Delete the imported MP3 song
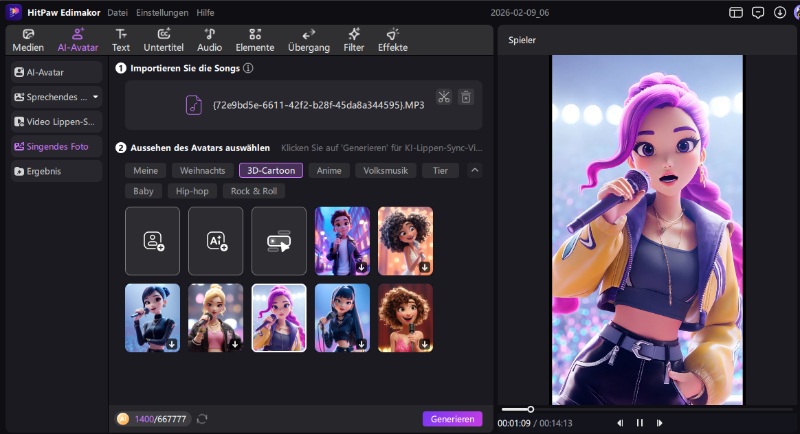The image size is (800, 434). (465, 97)
